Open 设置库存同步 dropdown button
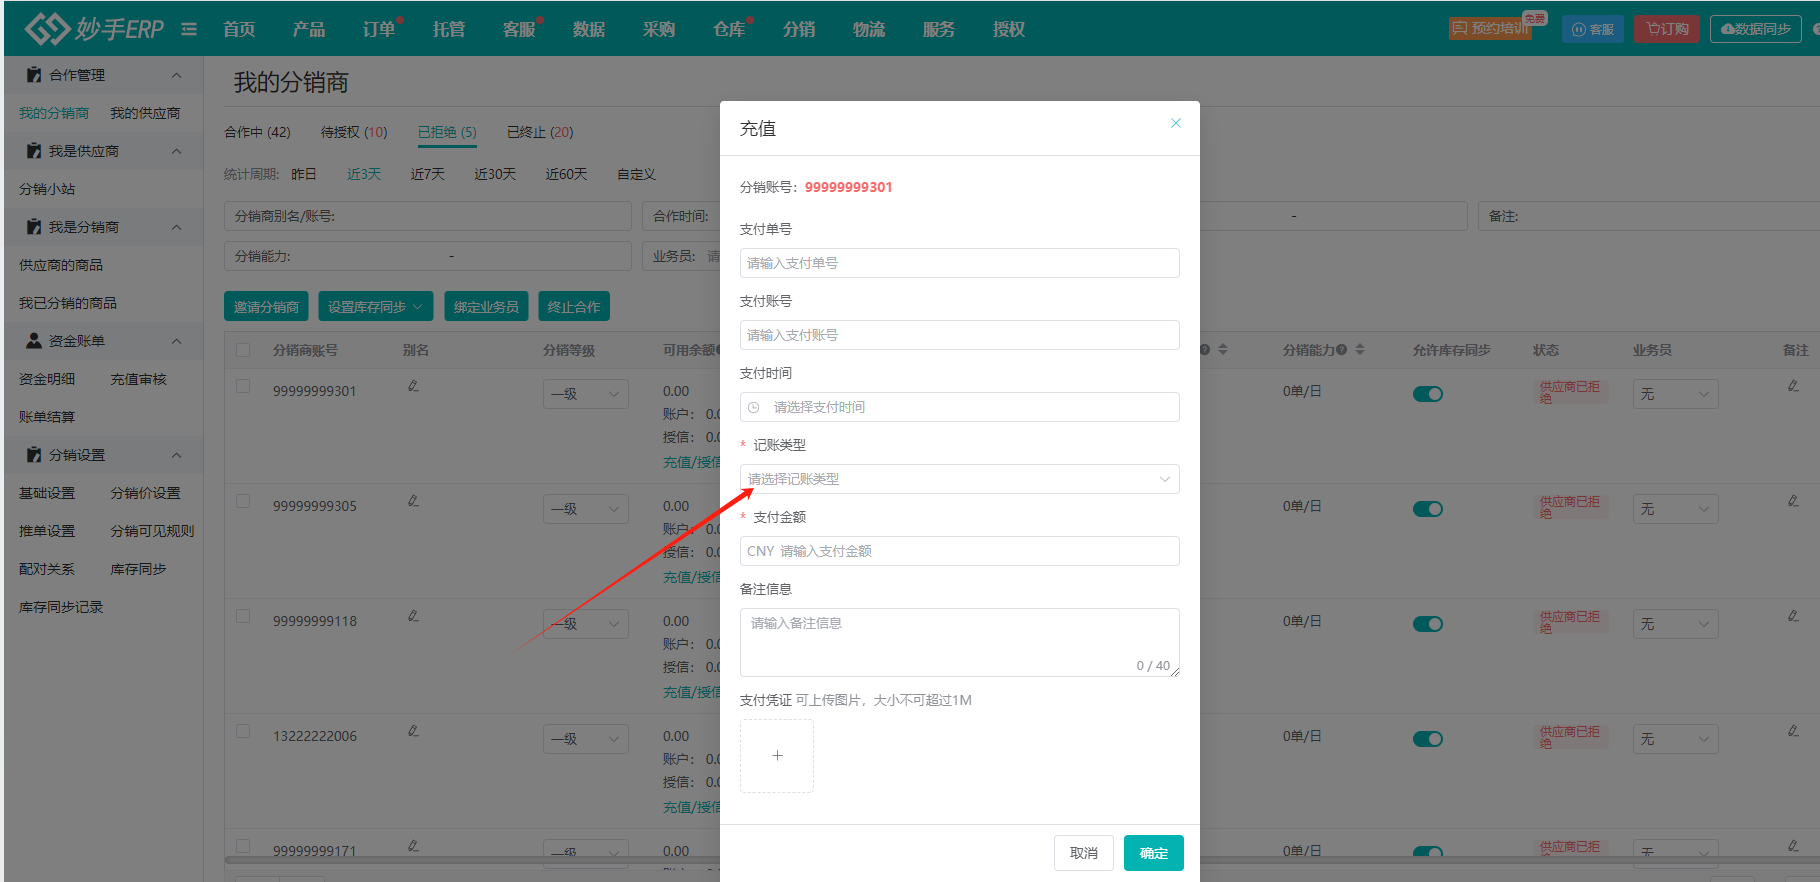The width and height of the screenshot is (1820, 882). click(376, 307)
